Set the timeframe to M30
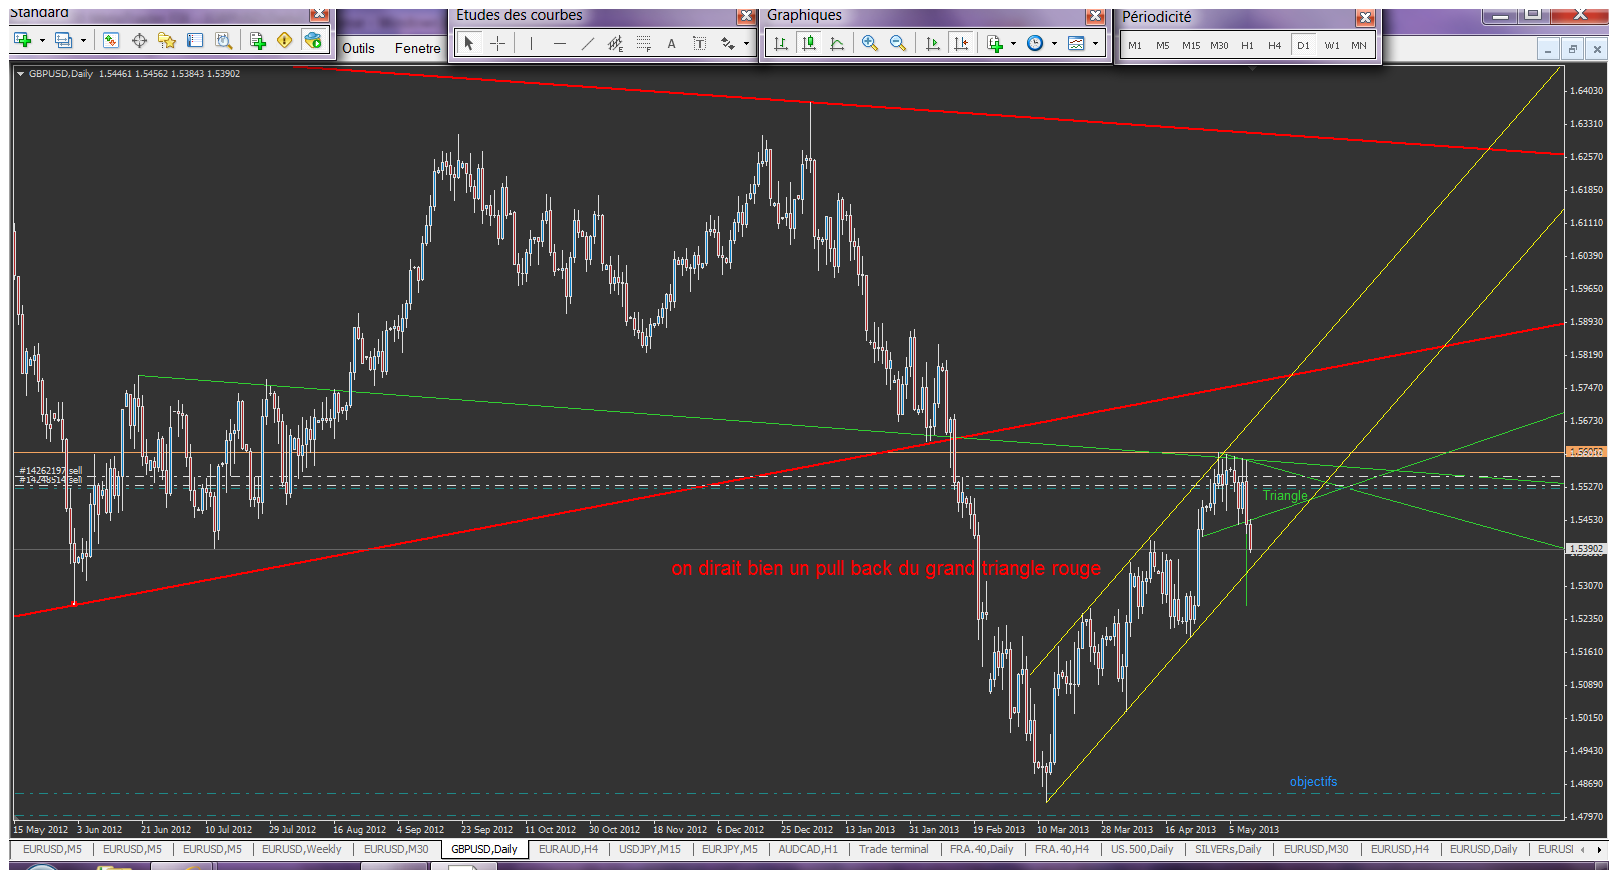This screenshot has width=1618, height=870. 1219,45
